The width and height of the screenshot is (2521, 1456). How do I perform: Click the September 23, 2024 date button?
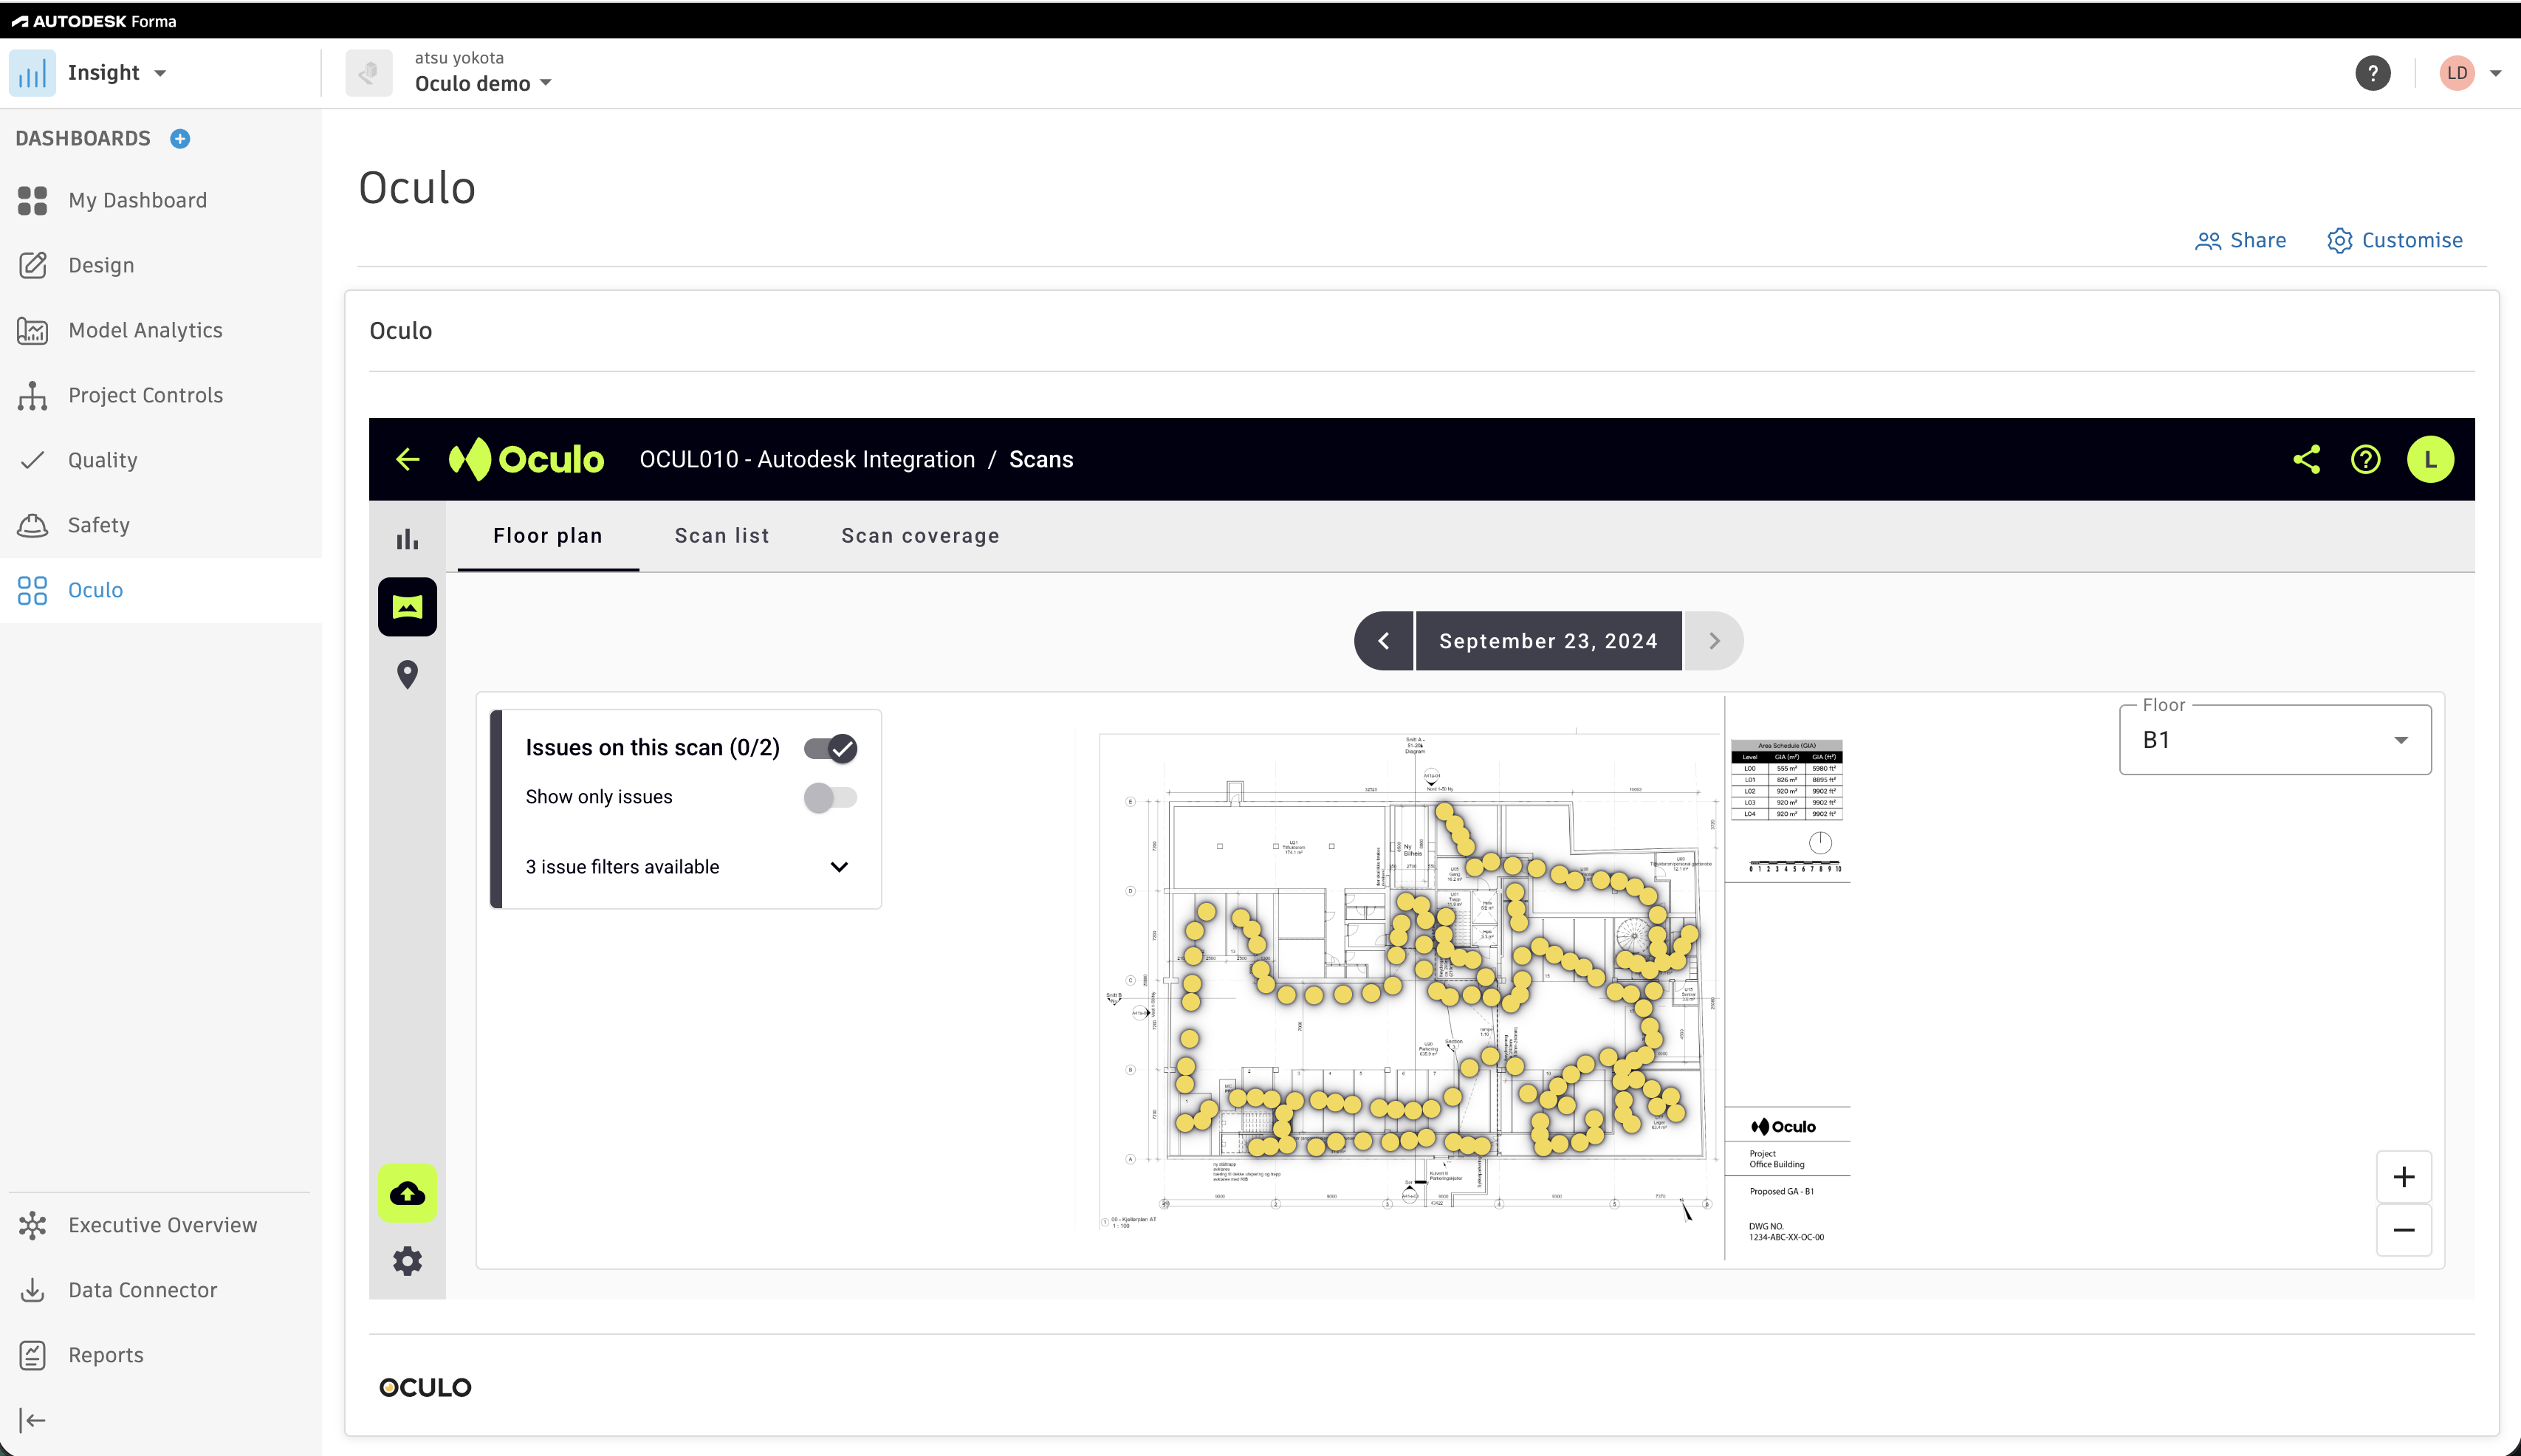[1548, 641]
